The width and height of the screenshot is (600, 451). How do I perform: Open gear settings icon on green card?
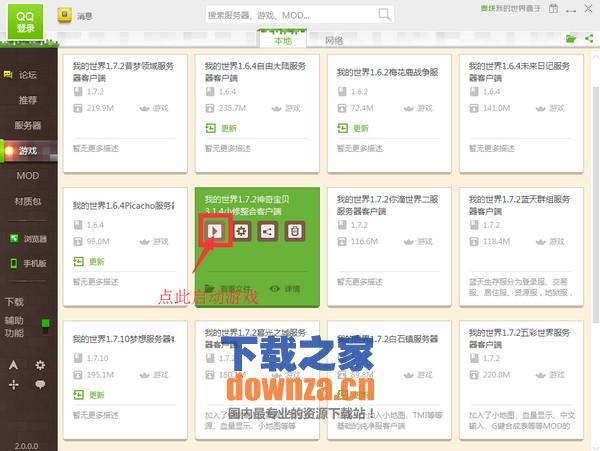[241, 231]
